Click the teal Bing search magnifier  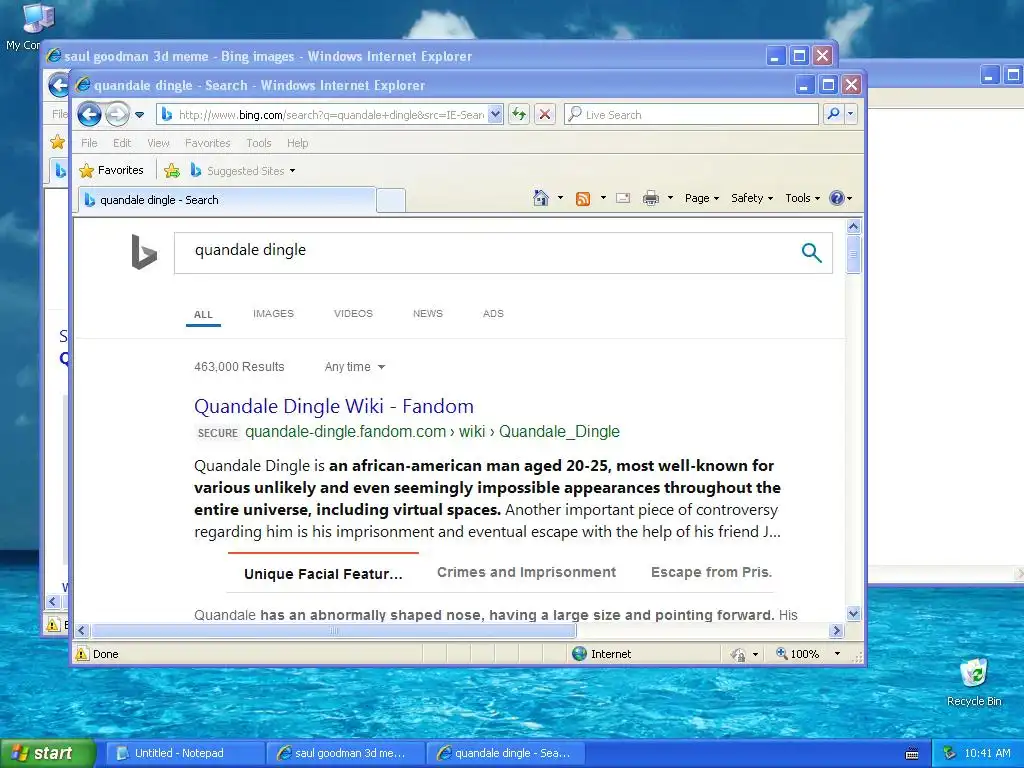click(x=811, y=253)
